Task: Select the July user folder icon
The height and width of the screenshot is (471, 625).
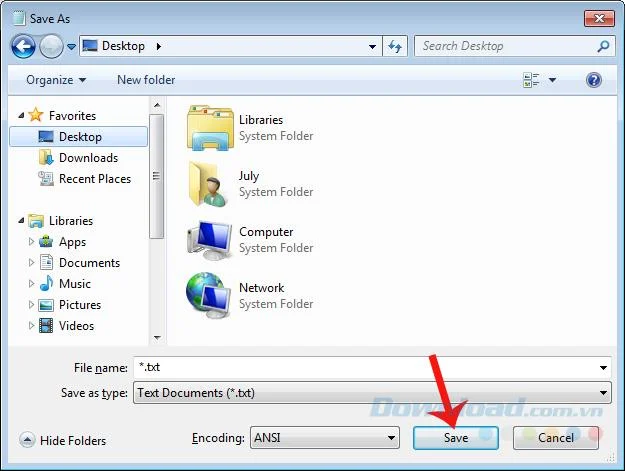Action: (210, 184)
